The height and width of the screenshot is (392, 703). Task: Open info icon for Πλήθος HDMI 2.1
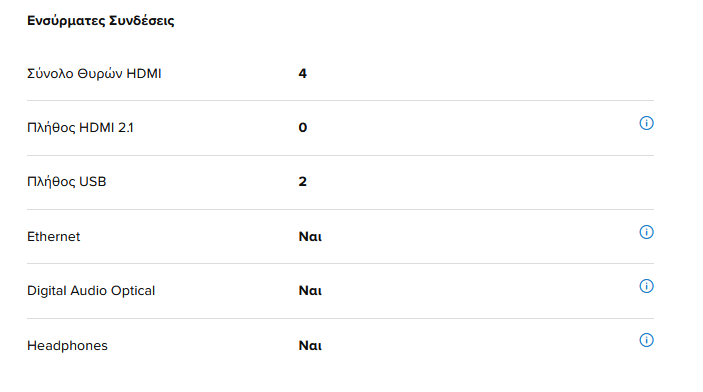click(646, 123)
